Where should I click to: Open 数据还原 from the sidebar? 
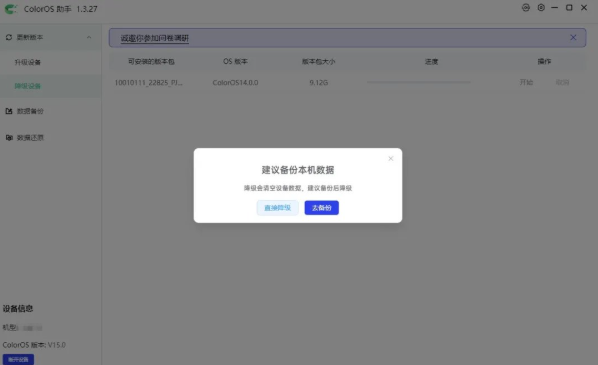coord(30,138)
